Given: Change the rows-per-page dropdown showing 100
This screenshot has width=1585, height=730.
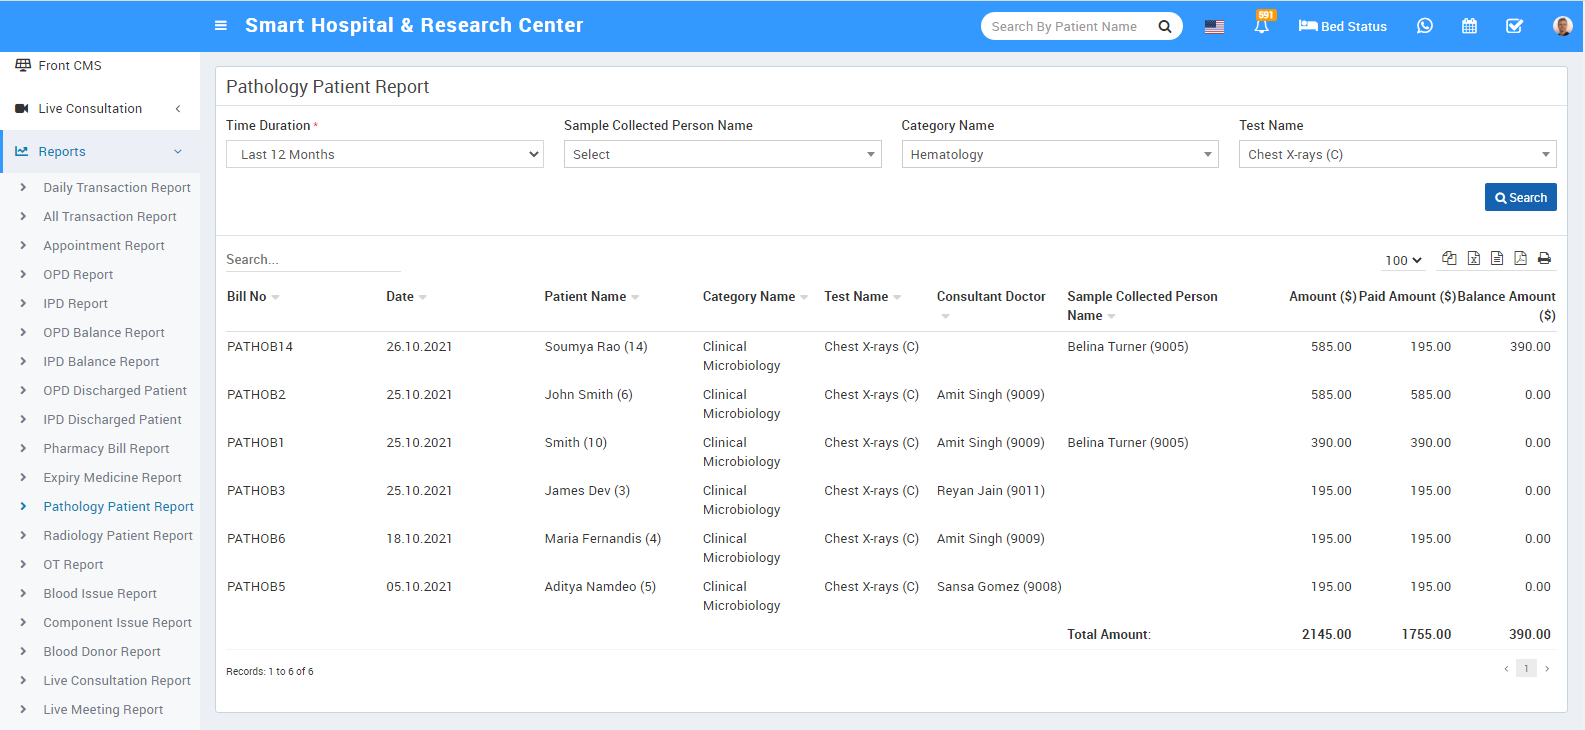Looking at the screenshot, I should (x=1403, y=260).
